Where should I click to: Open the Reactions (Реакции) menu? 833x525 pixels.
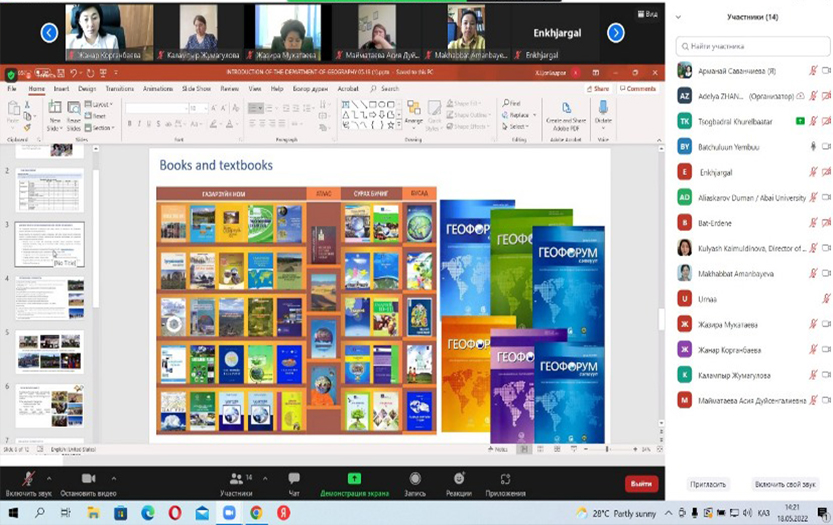pos(459,482)
